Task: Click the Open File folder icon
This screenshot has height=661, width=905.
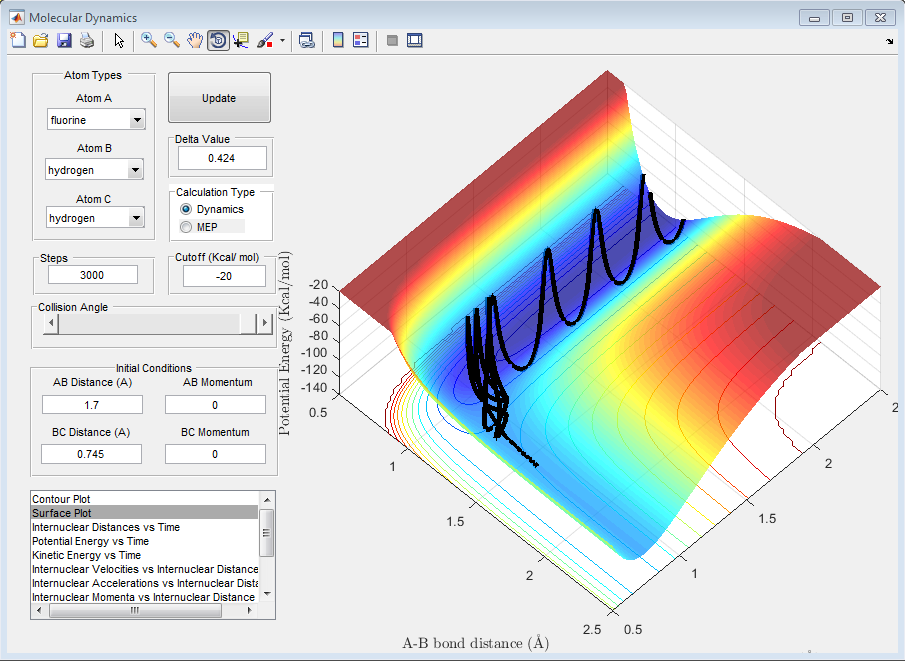Action: click(x=41, y=41)
